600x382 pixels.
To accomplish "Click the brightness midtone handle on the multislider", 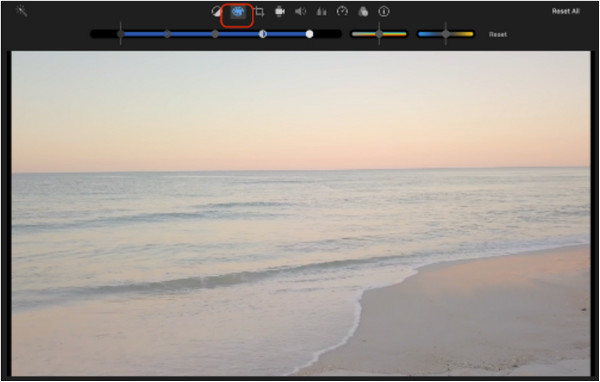I will pos(215,34).
